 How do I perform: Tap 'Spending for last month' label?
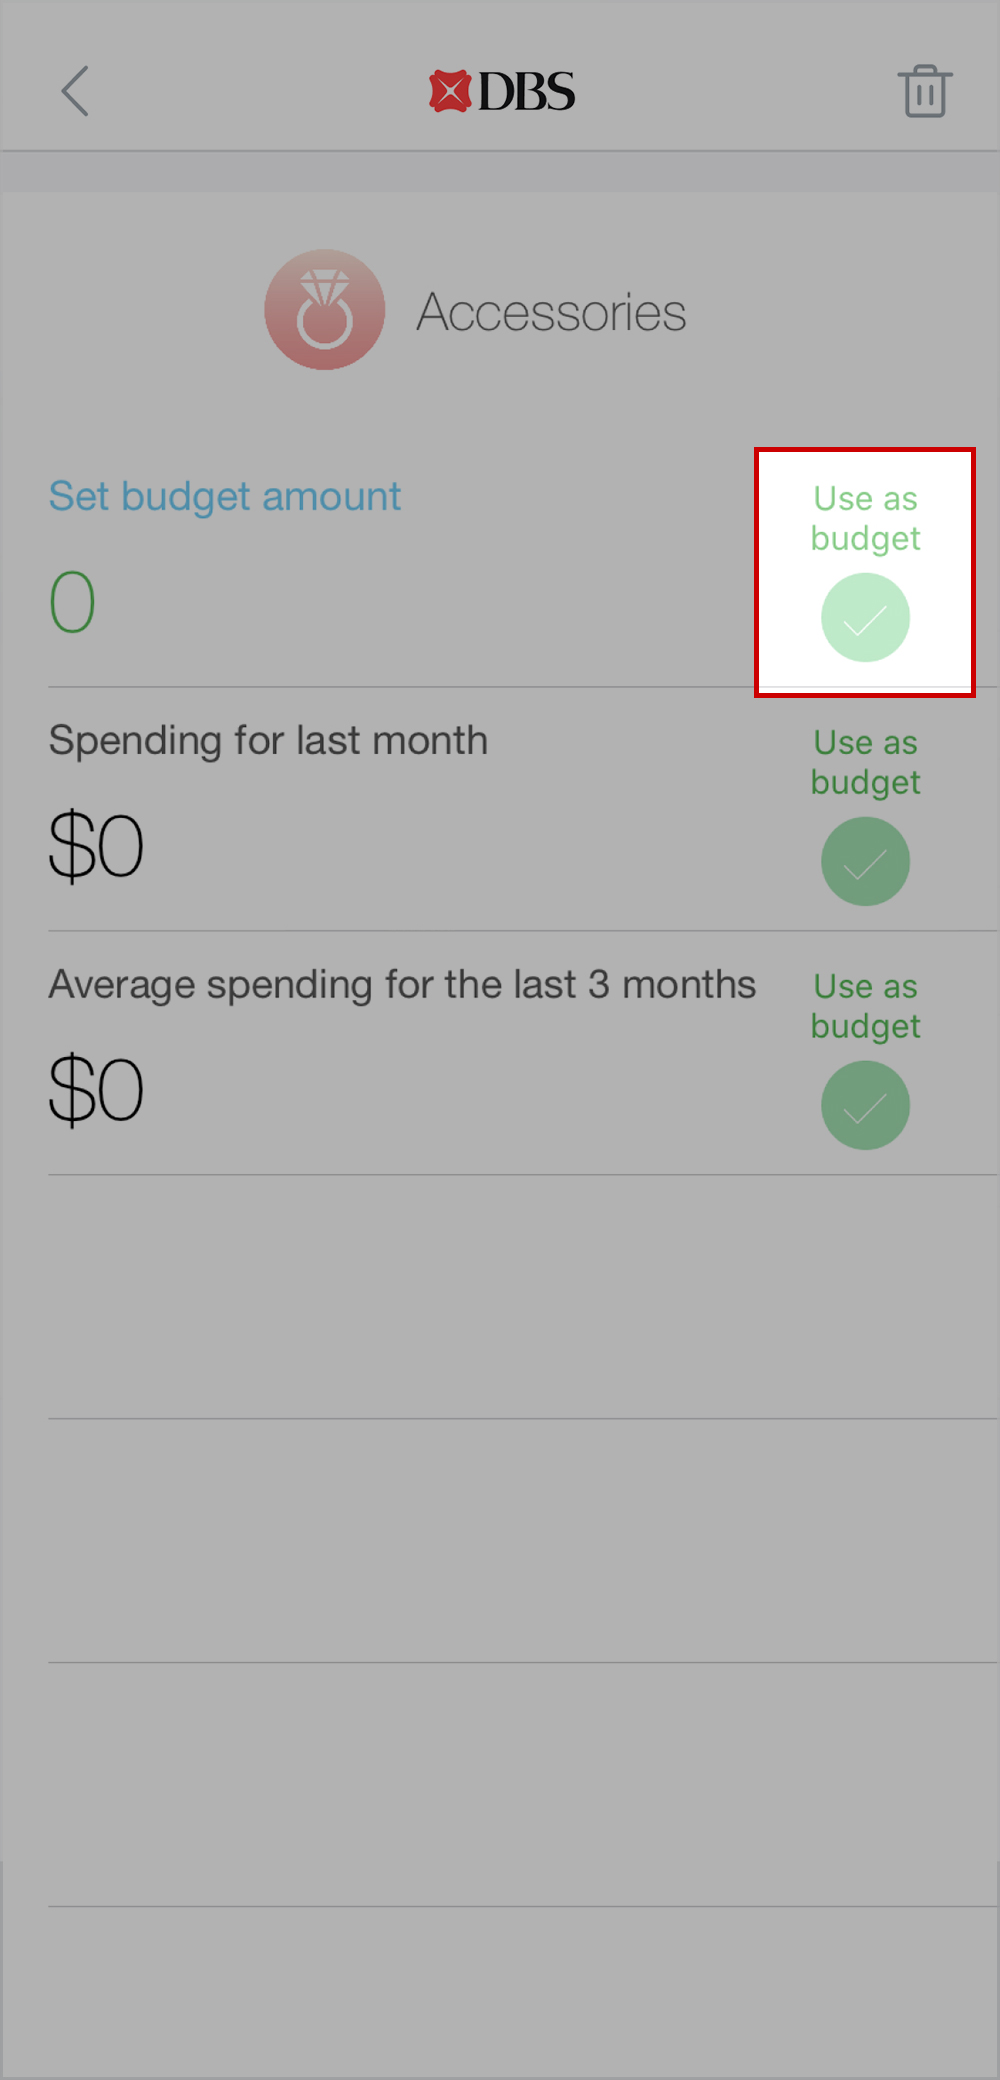click(268, 741)
